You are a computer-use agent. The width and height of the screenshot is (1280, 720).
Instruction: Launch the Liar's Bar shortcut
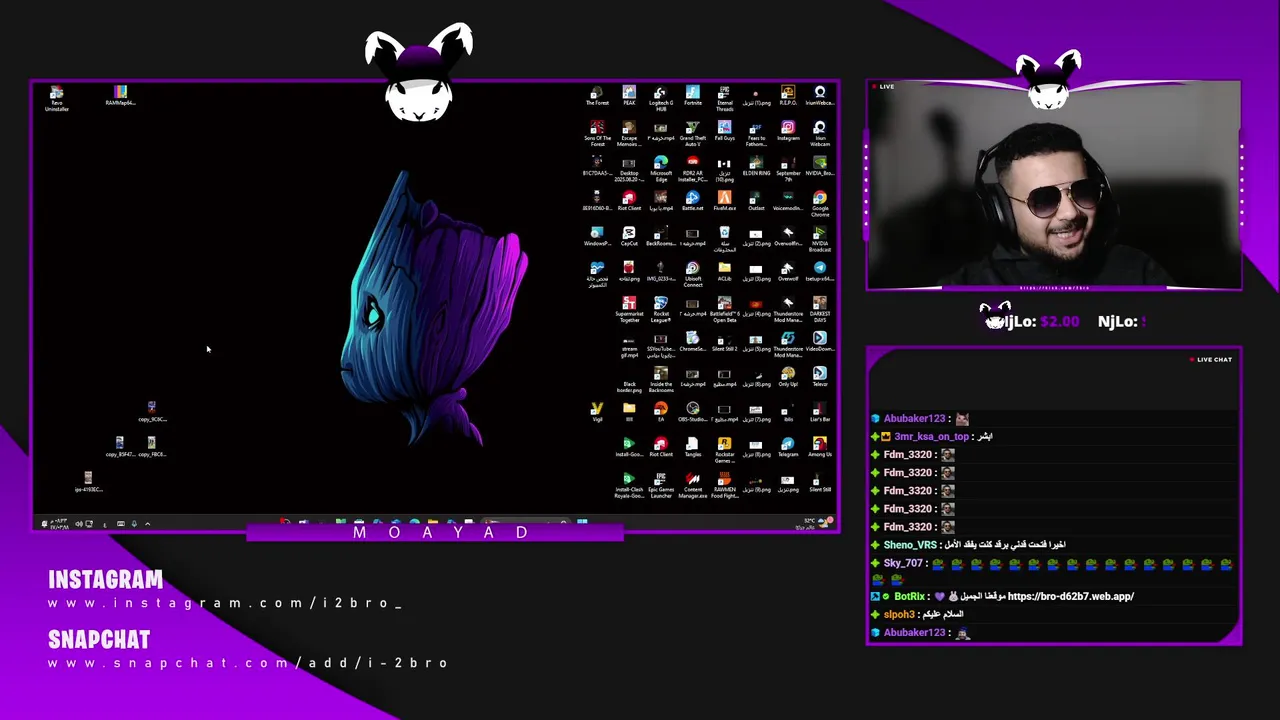(x=820, y=413)
